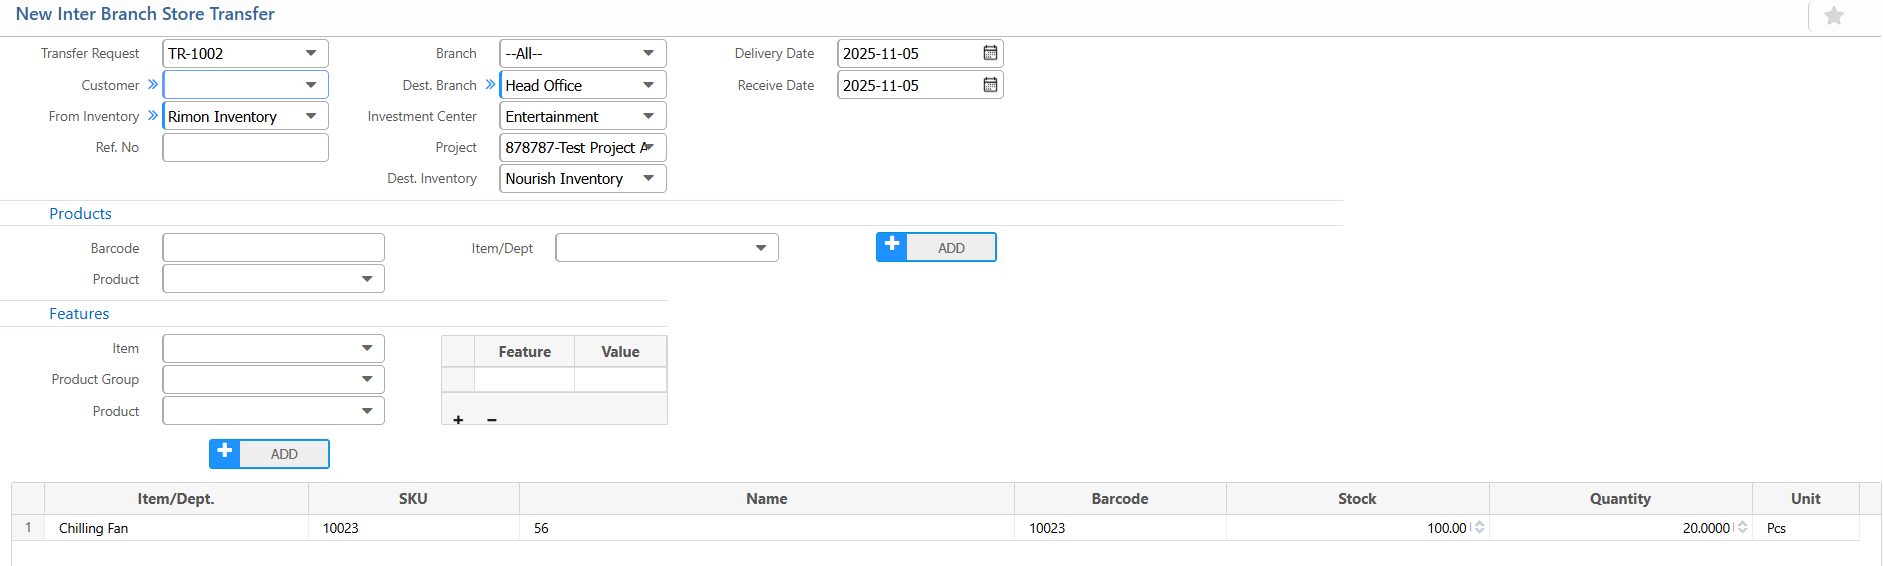This screenshot has width=1883, height=566.
Task: Open the Product Group dropdown in Features
Action: pos(367,380)
